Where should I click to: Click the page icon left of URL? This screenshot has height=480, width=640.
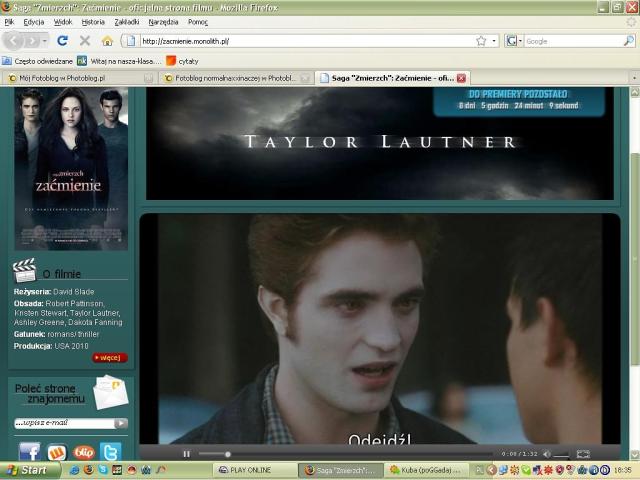[x=131, y=41]
